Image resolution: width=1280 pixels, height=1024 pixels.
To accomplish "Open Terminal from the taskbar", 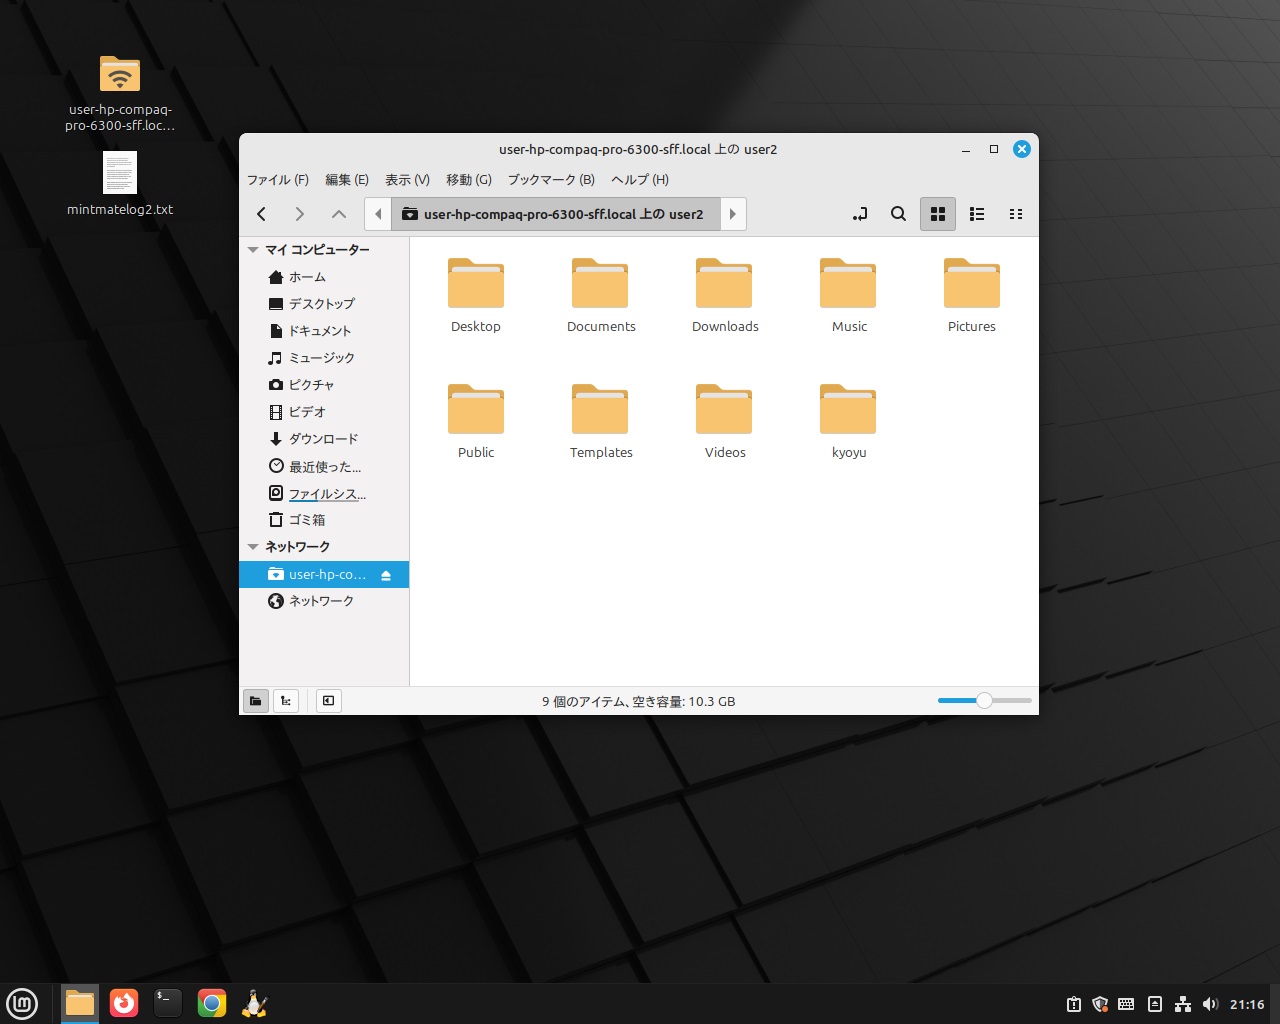I will point(167,1003).
